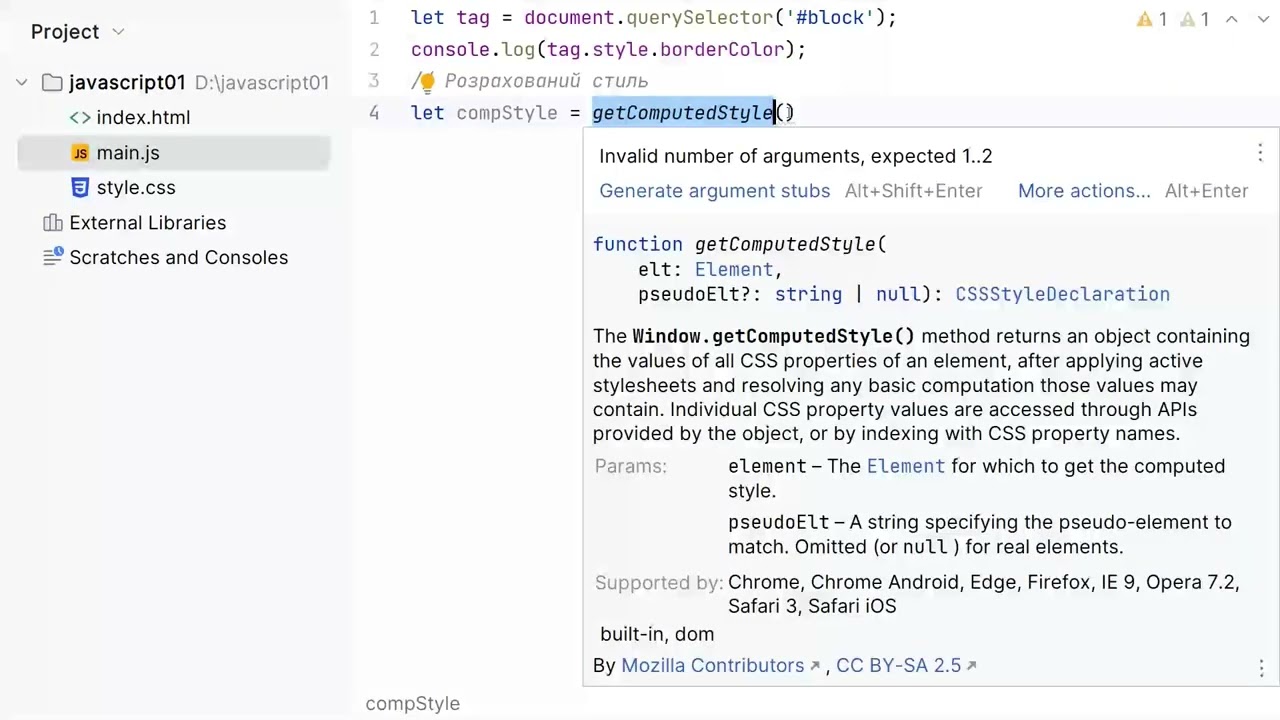Click the warning indicator in editor corner
Image resolution: width=1280 pixels, height=720 pixels.
click(x=1152, y=19)
